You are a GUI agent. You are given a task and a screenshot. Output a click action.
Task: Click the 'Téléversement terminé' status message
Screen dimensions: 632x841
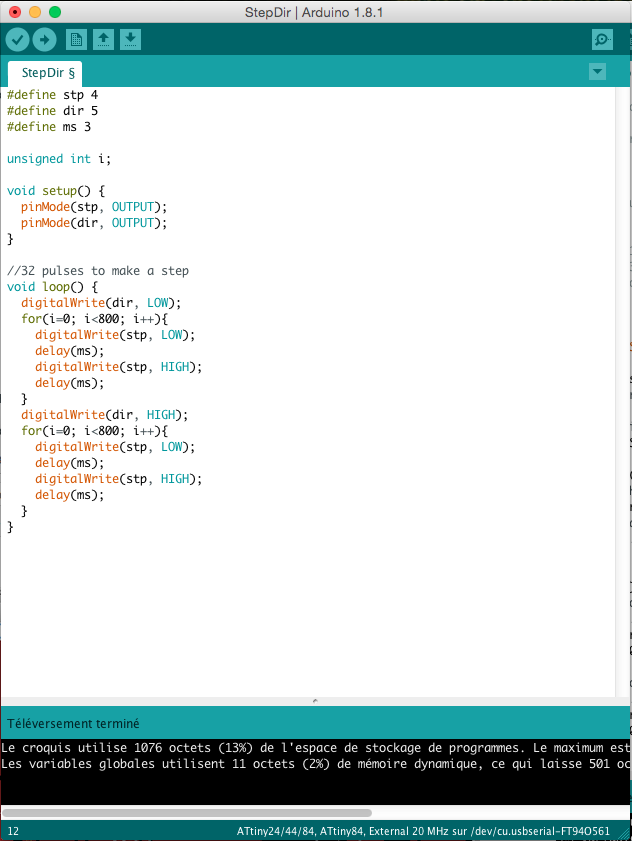pyautogui.click(x=73, y=724)
